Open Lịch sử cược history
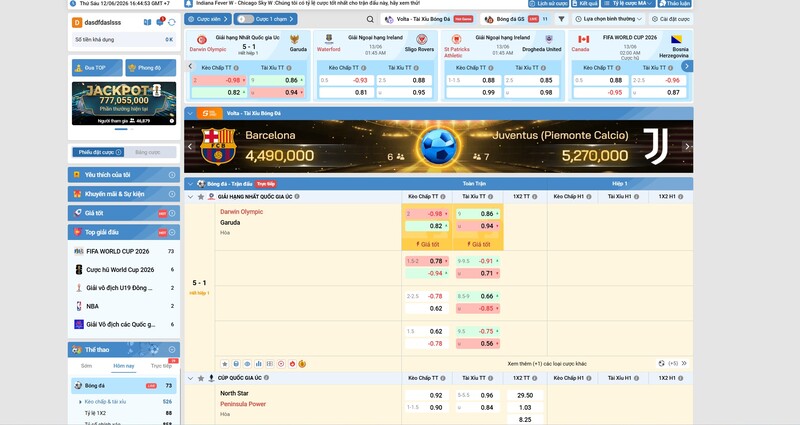The height and width of the screenshot is (425, 800). pyautogui.click(x=548, y=4)
